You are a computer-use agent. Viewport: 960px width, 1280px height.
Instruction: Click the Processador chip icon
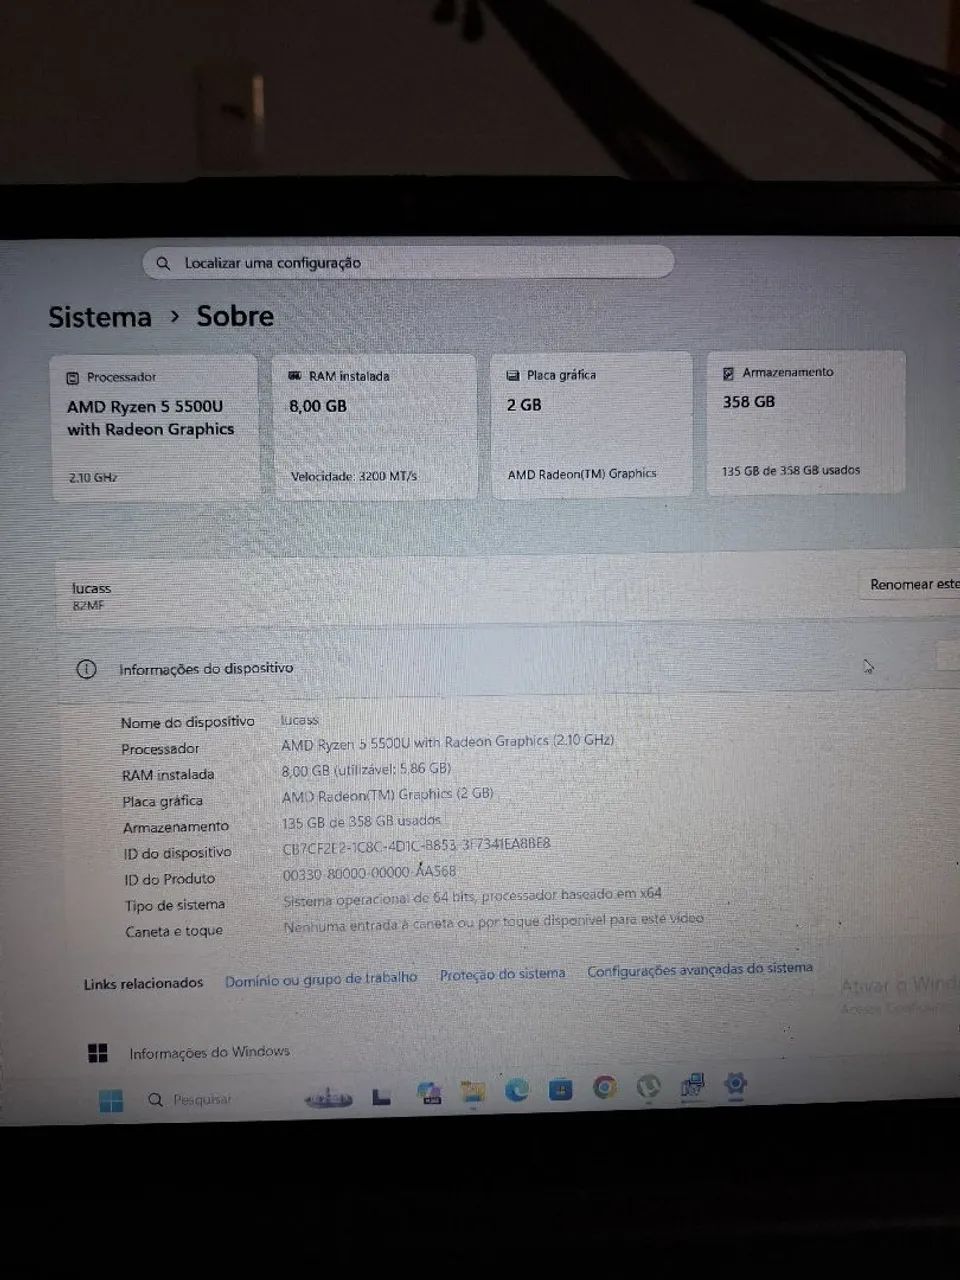(x=72, y=378)
